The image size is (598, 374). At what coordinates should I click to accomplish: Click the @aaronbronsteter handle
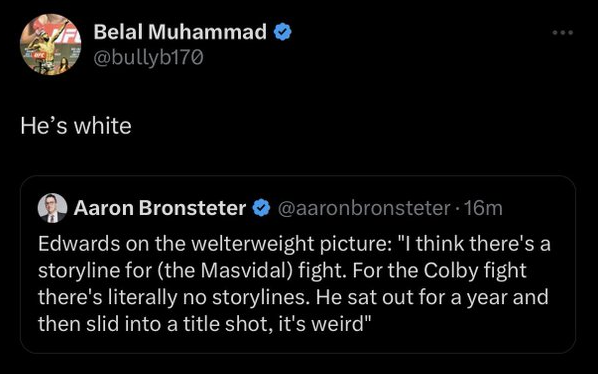(364, 208)
